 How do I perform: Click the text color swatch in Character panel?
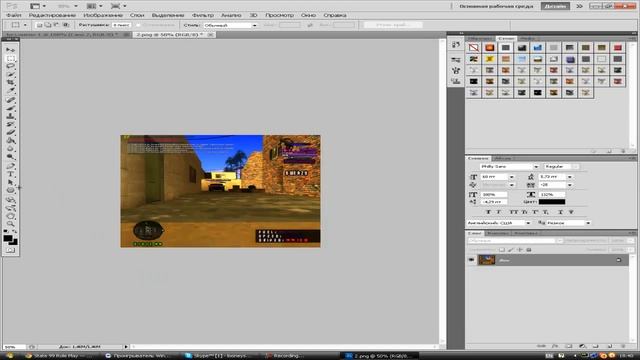(552, 202)
